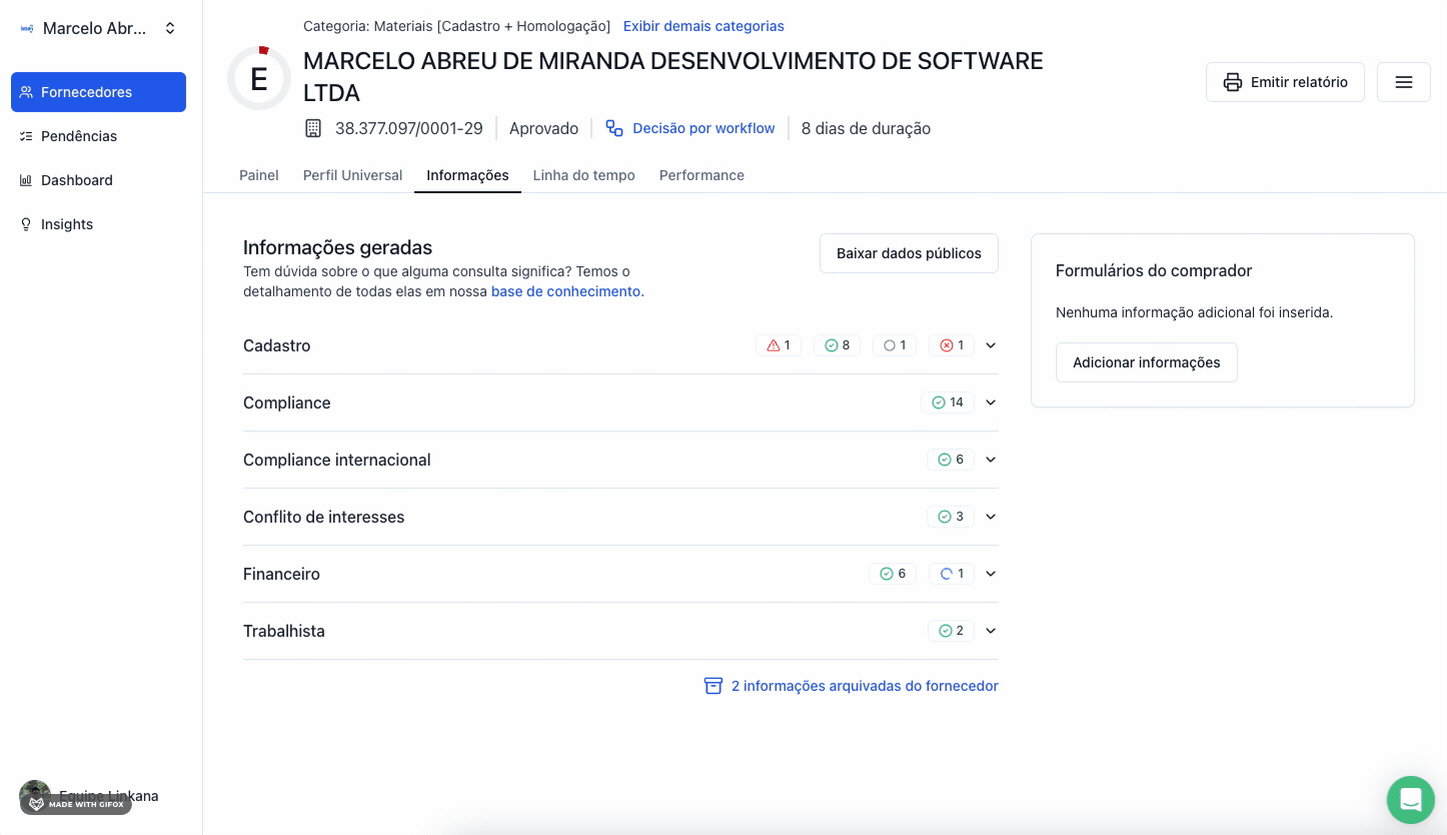Click the printer icon in Emitir relatório
Viewport: 1447px width, 835px height.
tap(1233, 82)
